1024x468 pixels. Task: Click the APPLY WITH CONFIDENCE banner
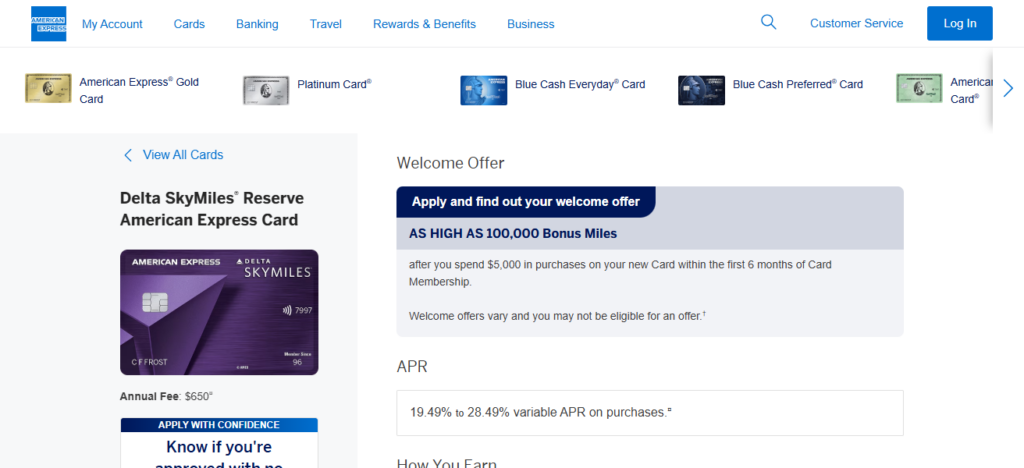(219, 425)
